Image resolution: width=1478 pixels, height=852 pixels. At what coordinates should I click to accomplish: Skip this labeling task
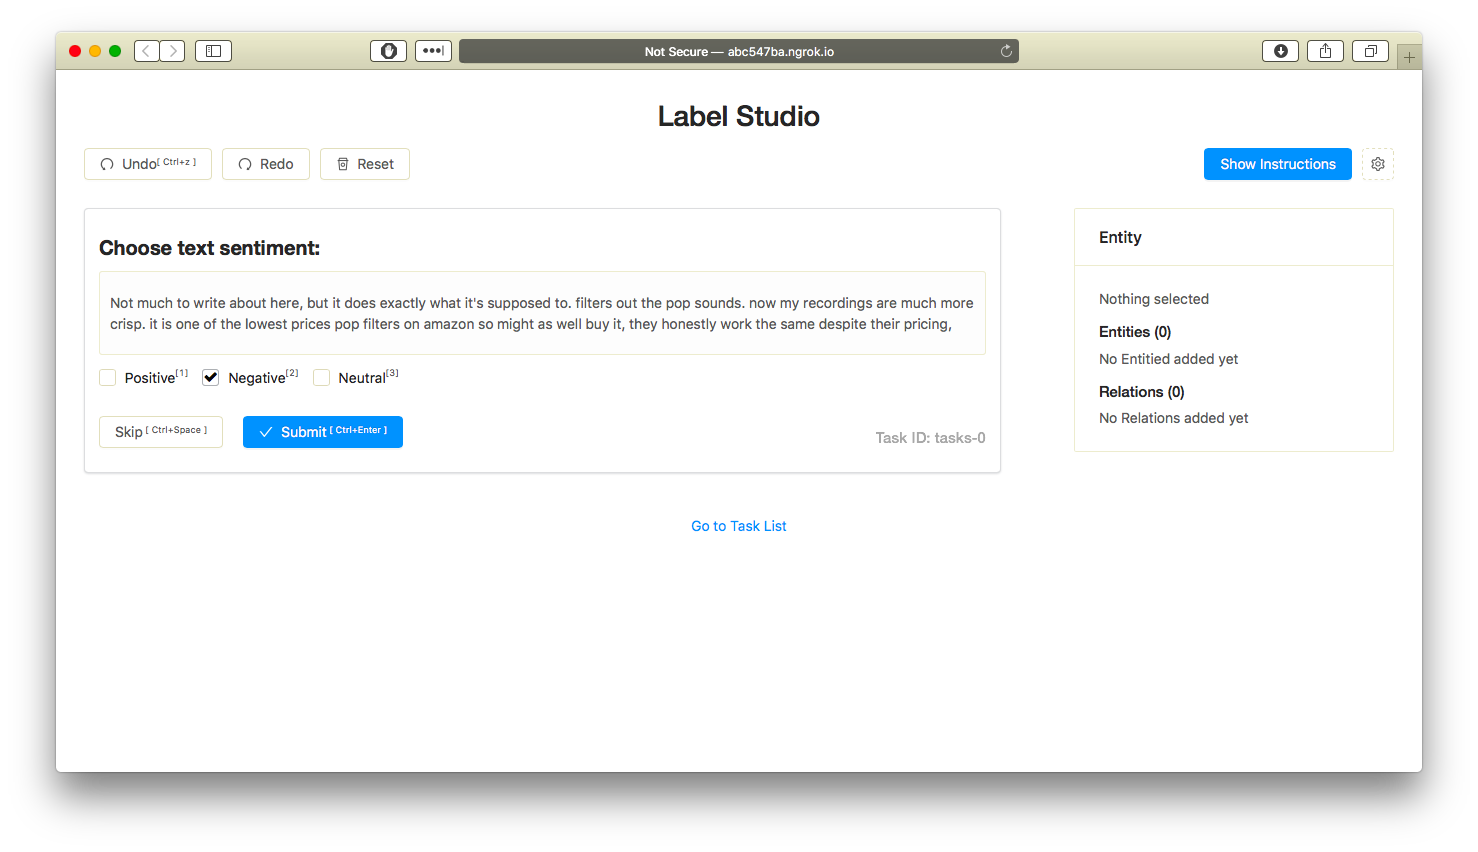[x=161, y=432]
